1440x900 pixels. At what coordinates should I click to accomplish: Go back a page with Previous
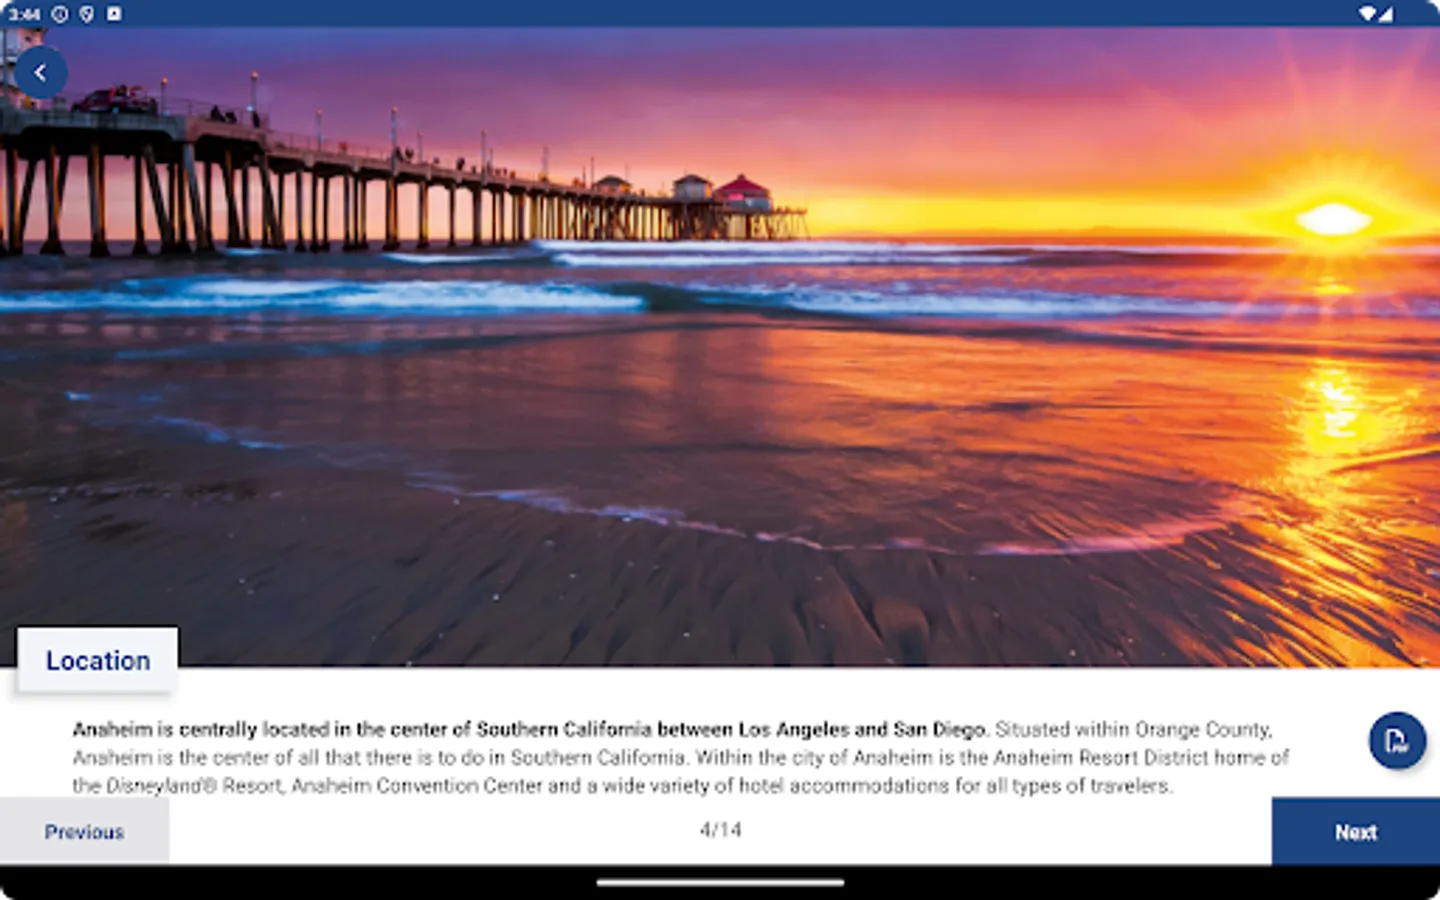pyautogui.click(x=83, y=831)
